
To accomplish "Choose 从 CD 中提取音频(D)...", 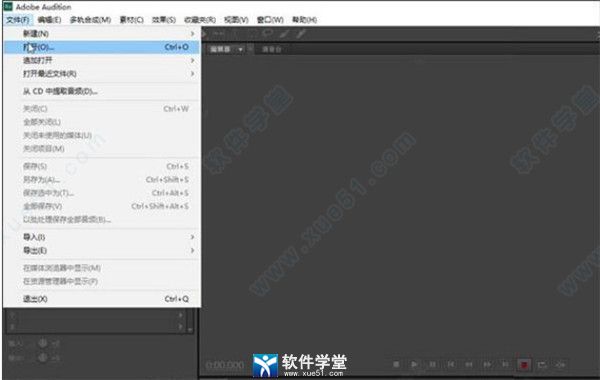I will point(101,91).
